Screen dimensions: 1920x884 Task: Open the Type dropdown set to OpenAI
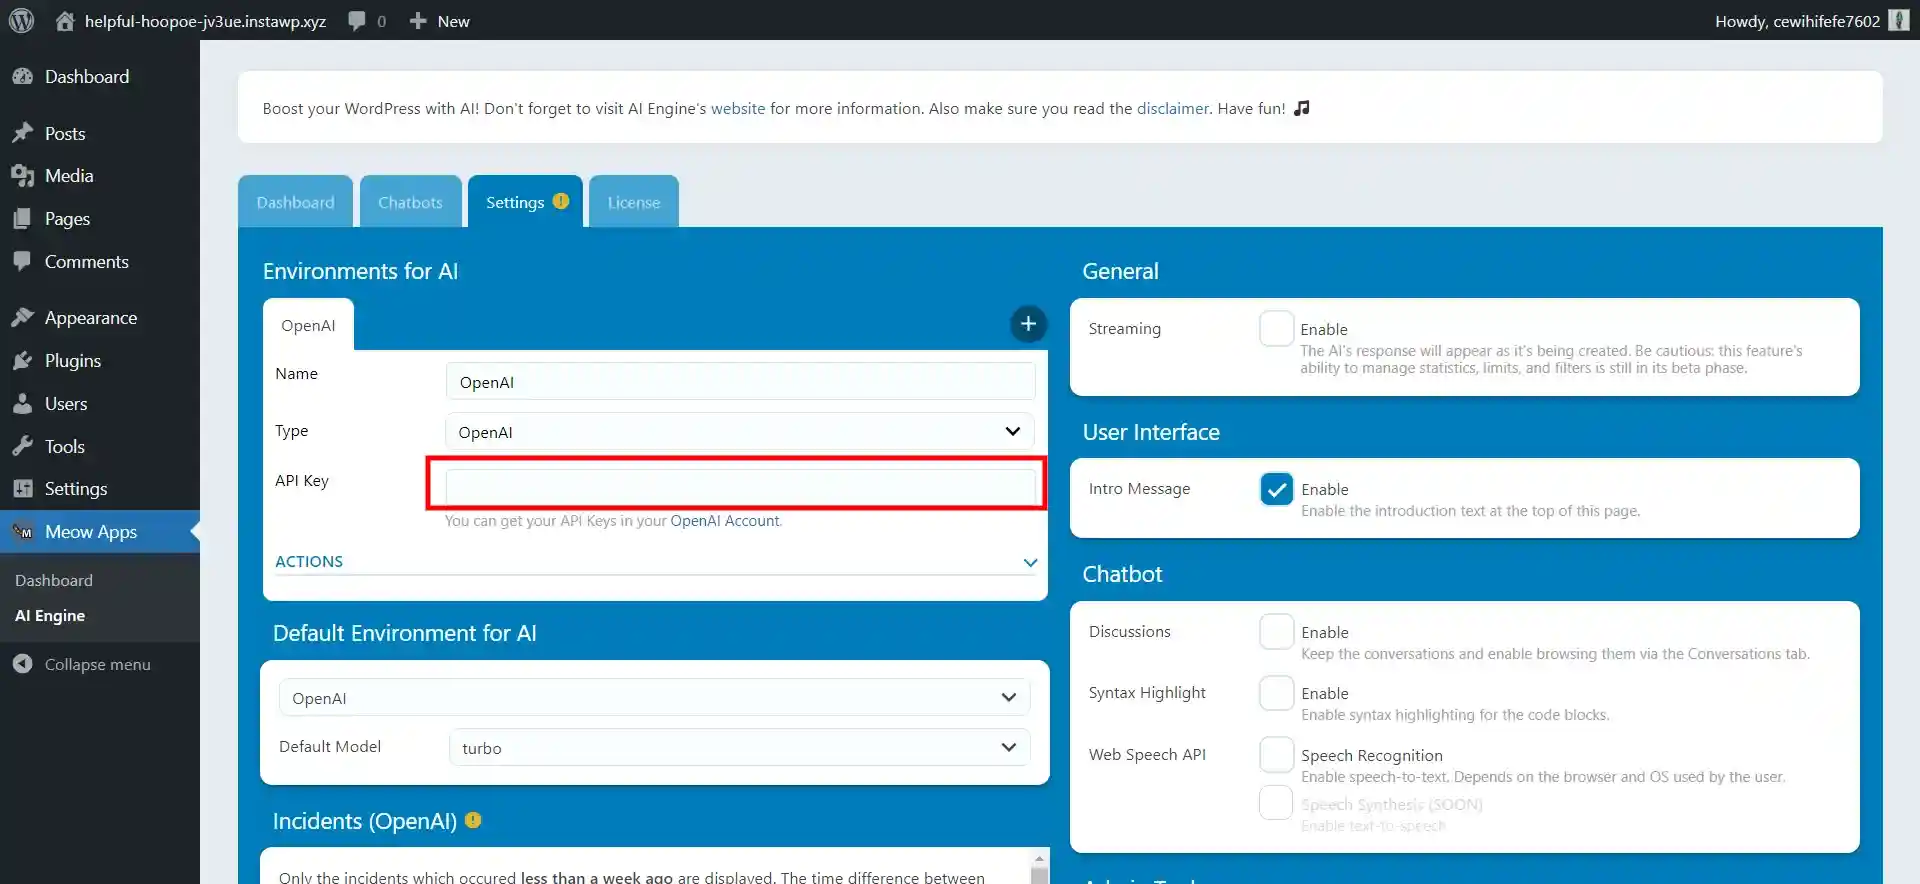click(x=740, y=432)
